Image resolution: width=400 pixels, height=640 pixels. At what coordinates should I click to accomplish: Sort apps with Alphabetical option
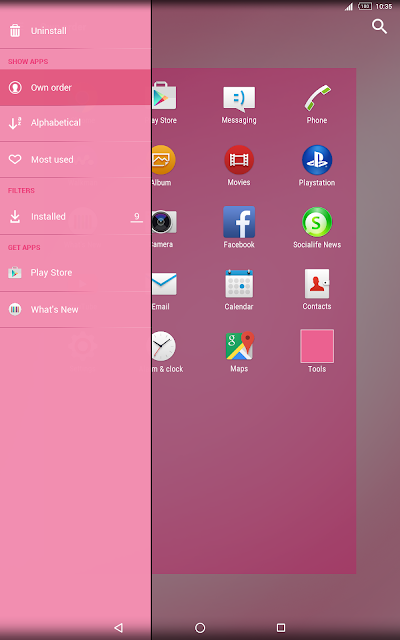(x=76, y=123)
